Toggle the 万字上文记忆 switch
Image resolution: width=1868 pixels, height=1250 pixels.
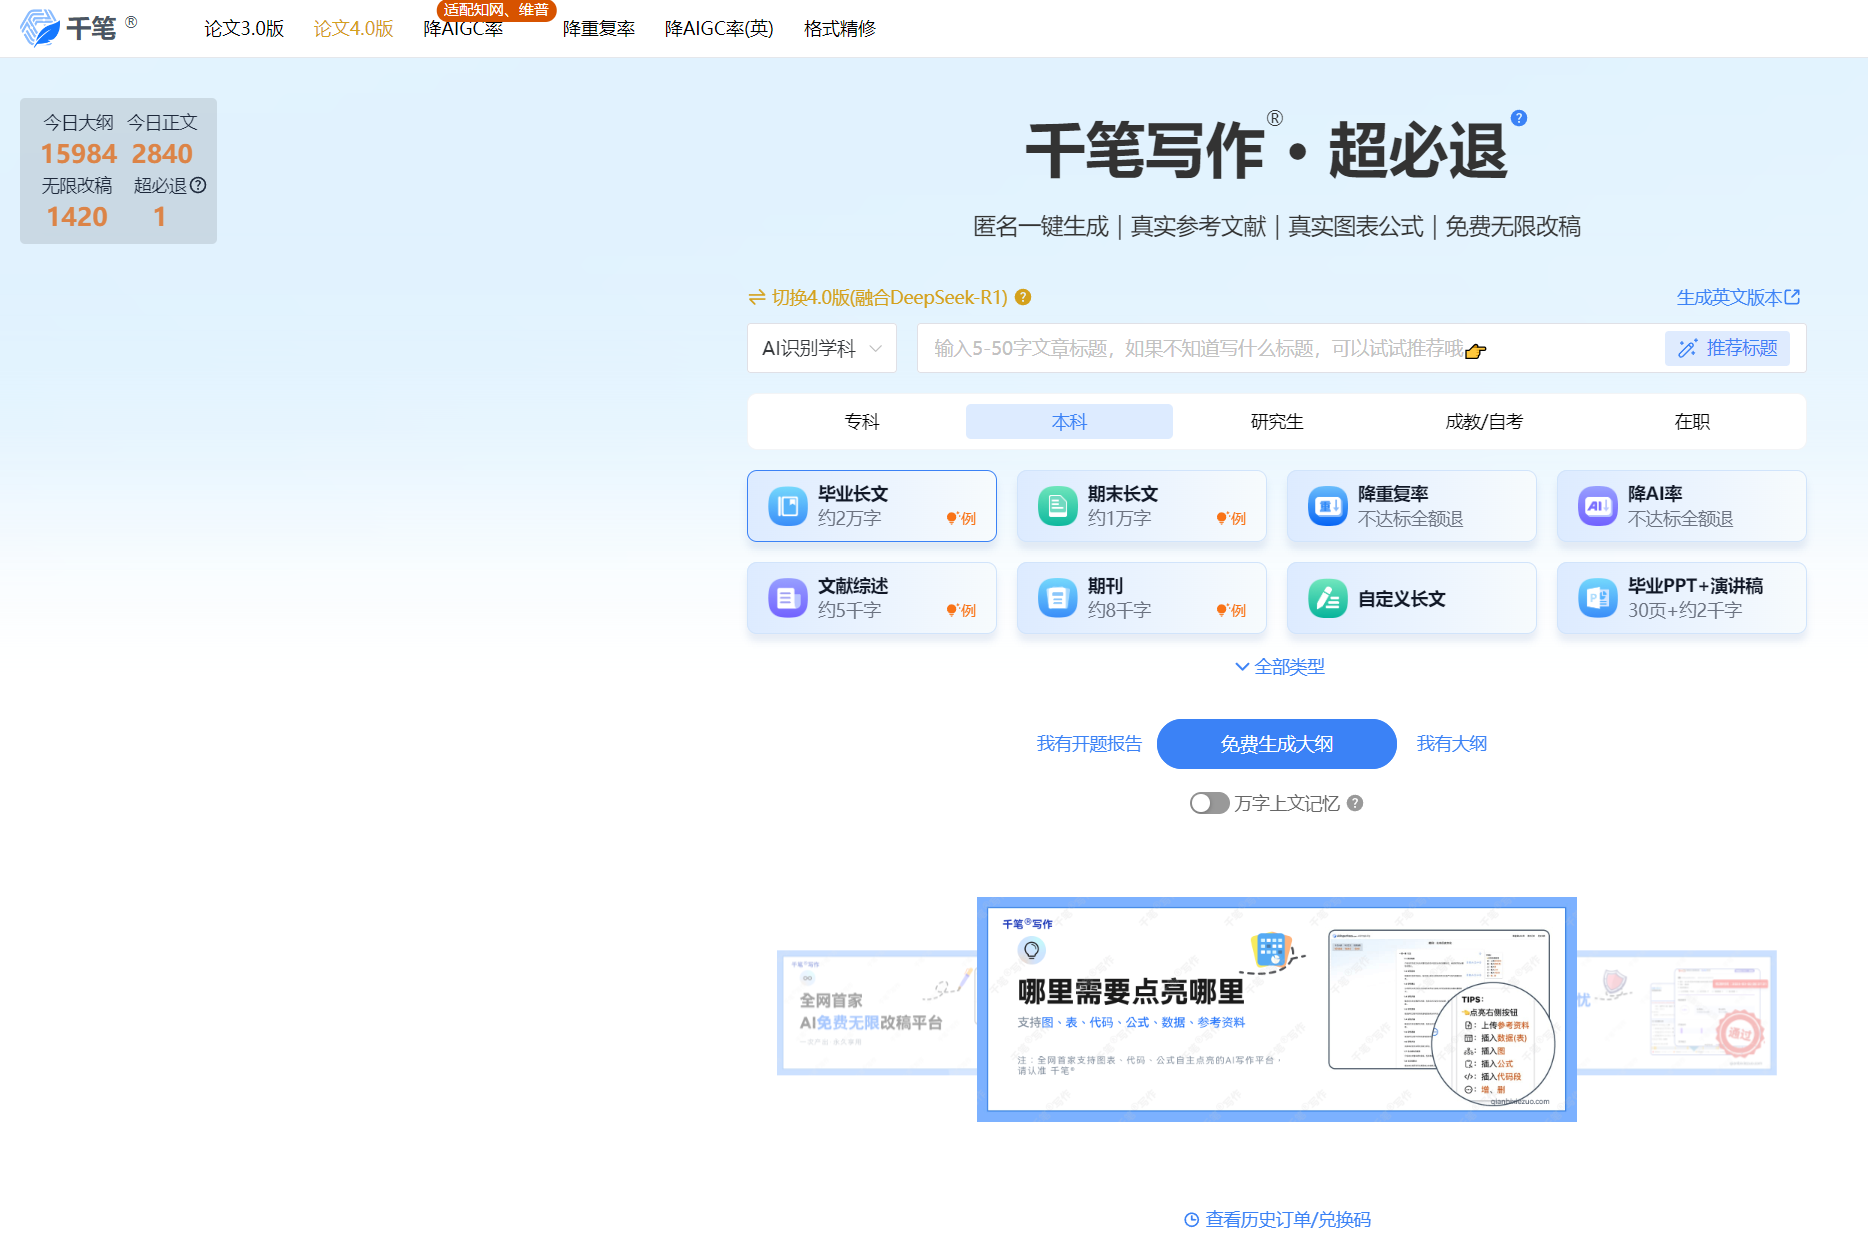click(x=1209, y=803)
